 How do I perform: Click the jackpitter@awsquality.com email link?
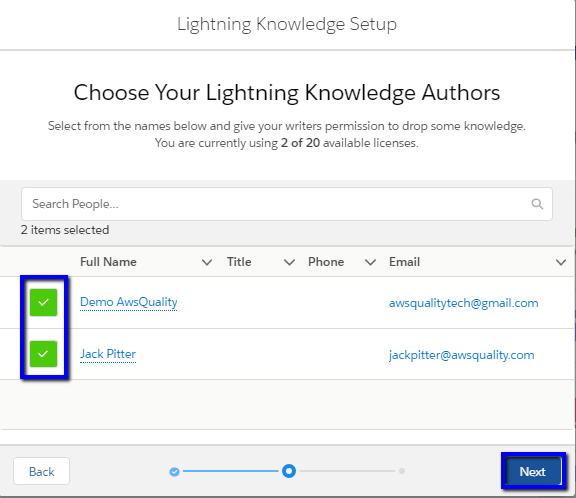462,355
